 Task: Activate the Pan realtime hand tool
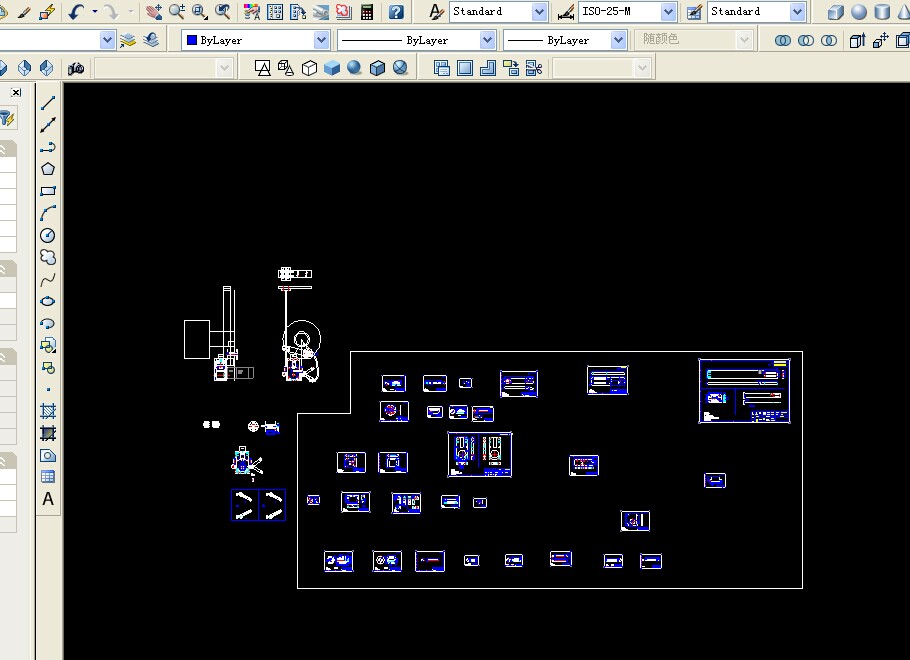pos(154,12)
